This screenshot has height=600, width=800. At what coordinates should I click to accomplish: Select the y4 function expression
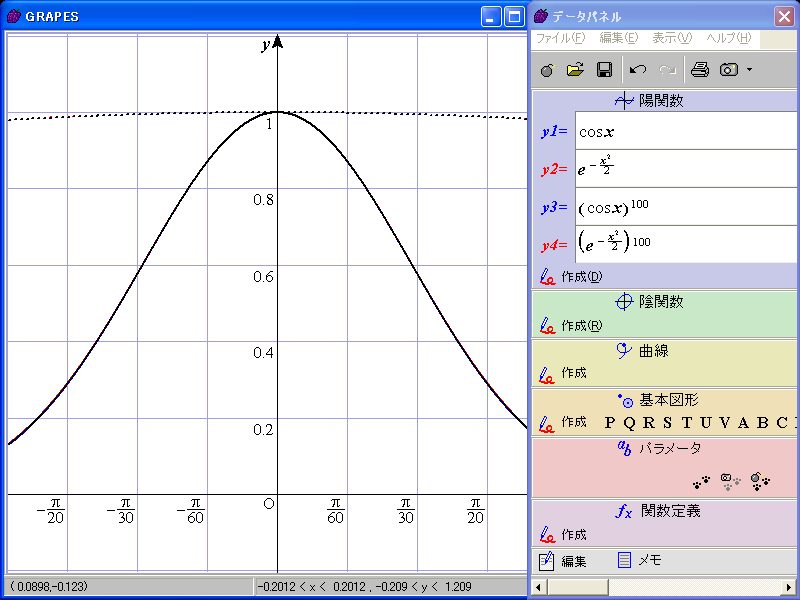685,243
